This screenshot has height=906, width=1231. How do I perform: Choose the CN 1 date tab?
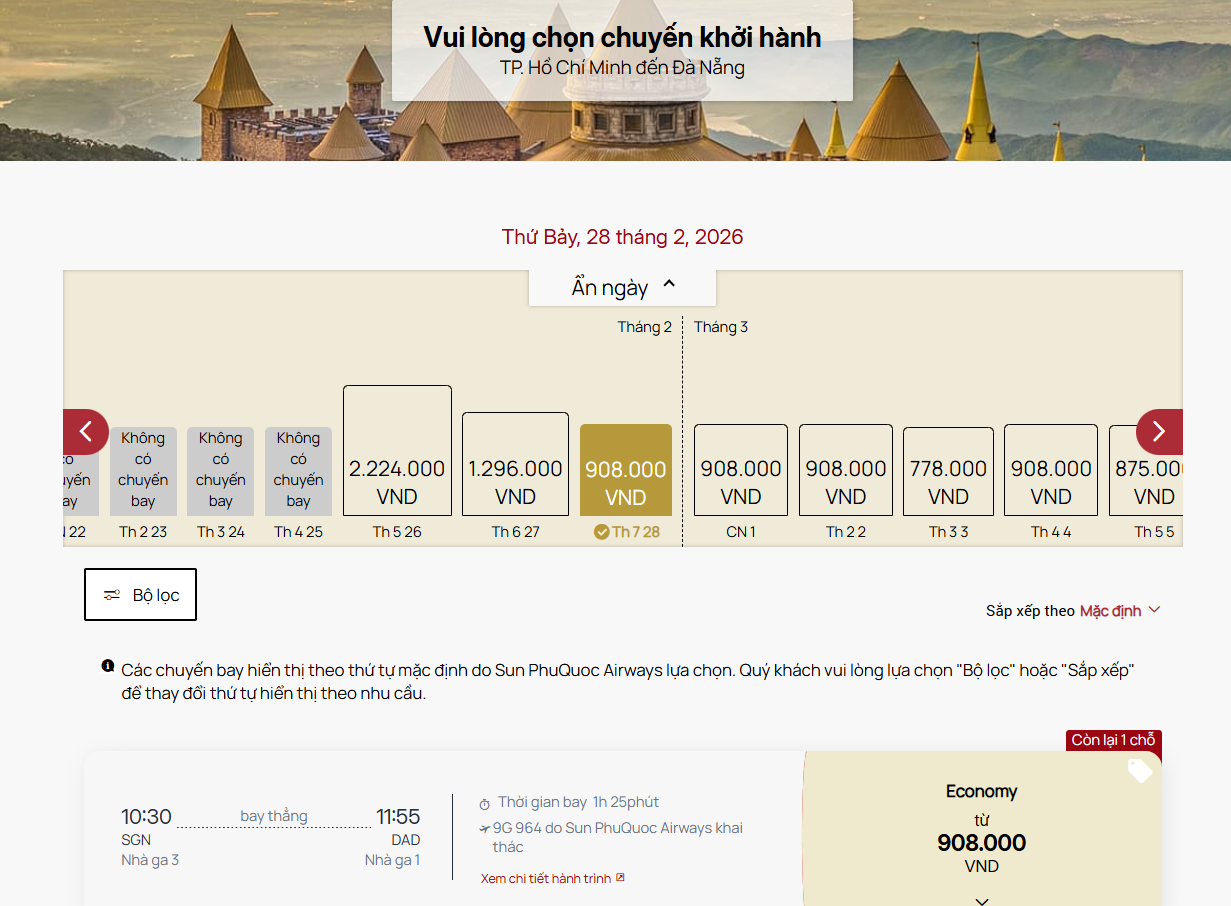click(x=741, y=470)
